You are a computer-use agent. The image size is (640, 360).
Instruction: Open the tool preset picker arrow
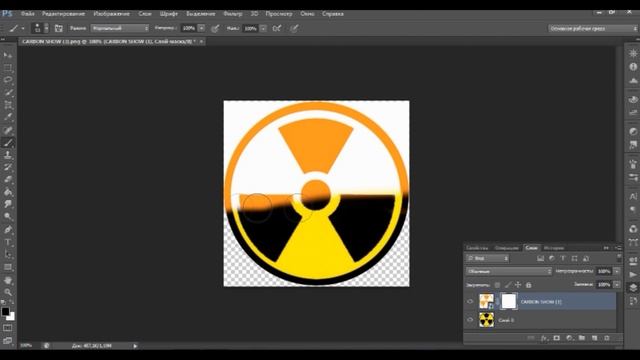click(23, 28)
